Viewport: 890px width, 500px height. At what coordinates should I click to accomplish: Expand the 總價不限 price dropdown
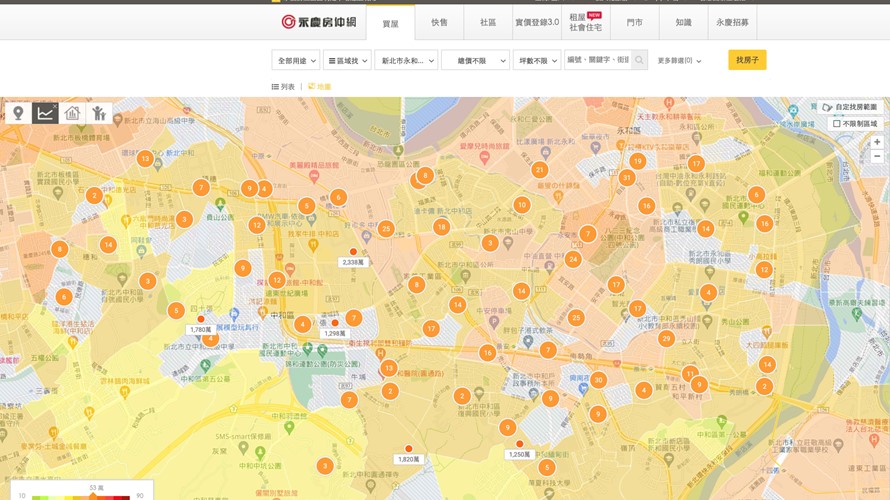tap(475, 61)
